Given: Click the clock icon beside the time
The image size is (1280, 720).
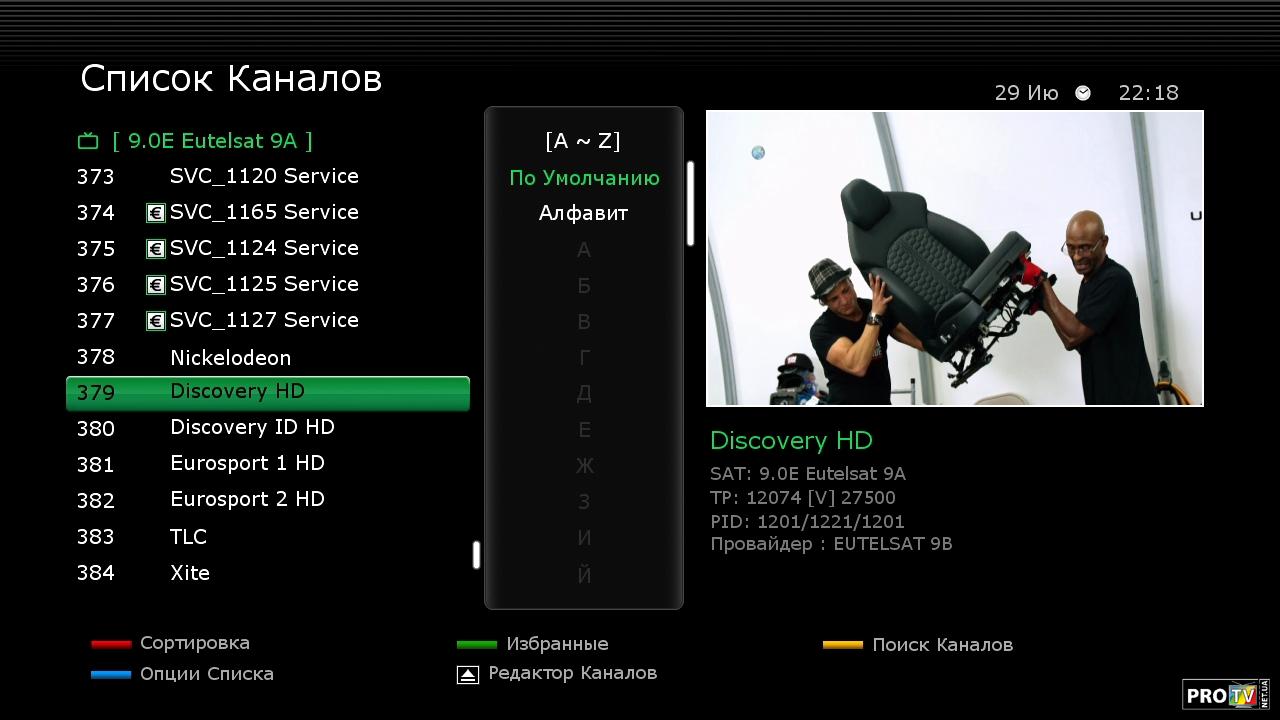Looking at the screenshot, I should click(x=1083, y=93).
